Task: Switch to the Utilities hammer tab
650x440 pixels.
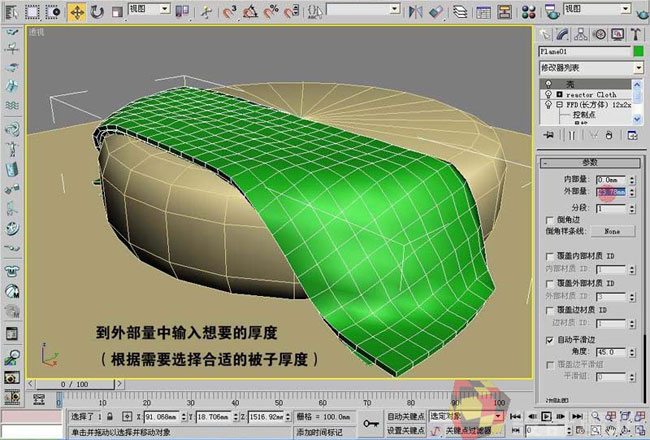Action: click(636, 34)
